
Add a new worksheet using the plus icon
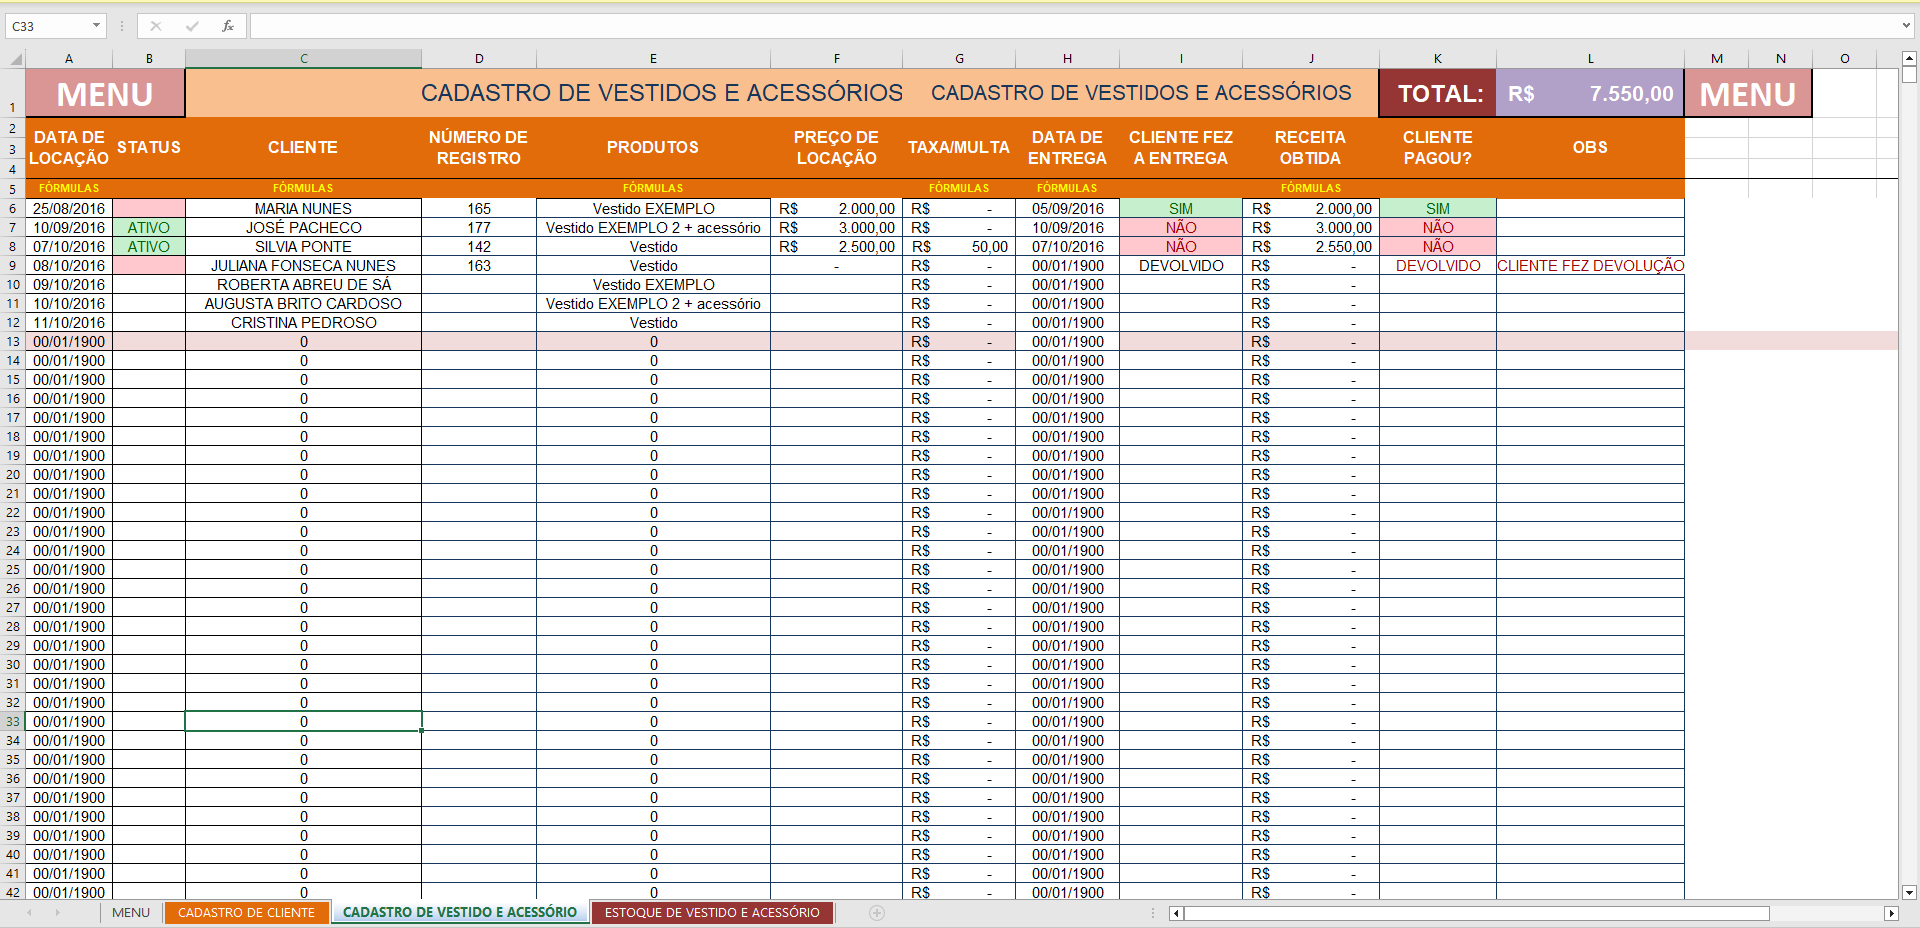(x=877, y=912)
